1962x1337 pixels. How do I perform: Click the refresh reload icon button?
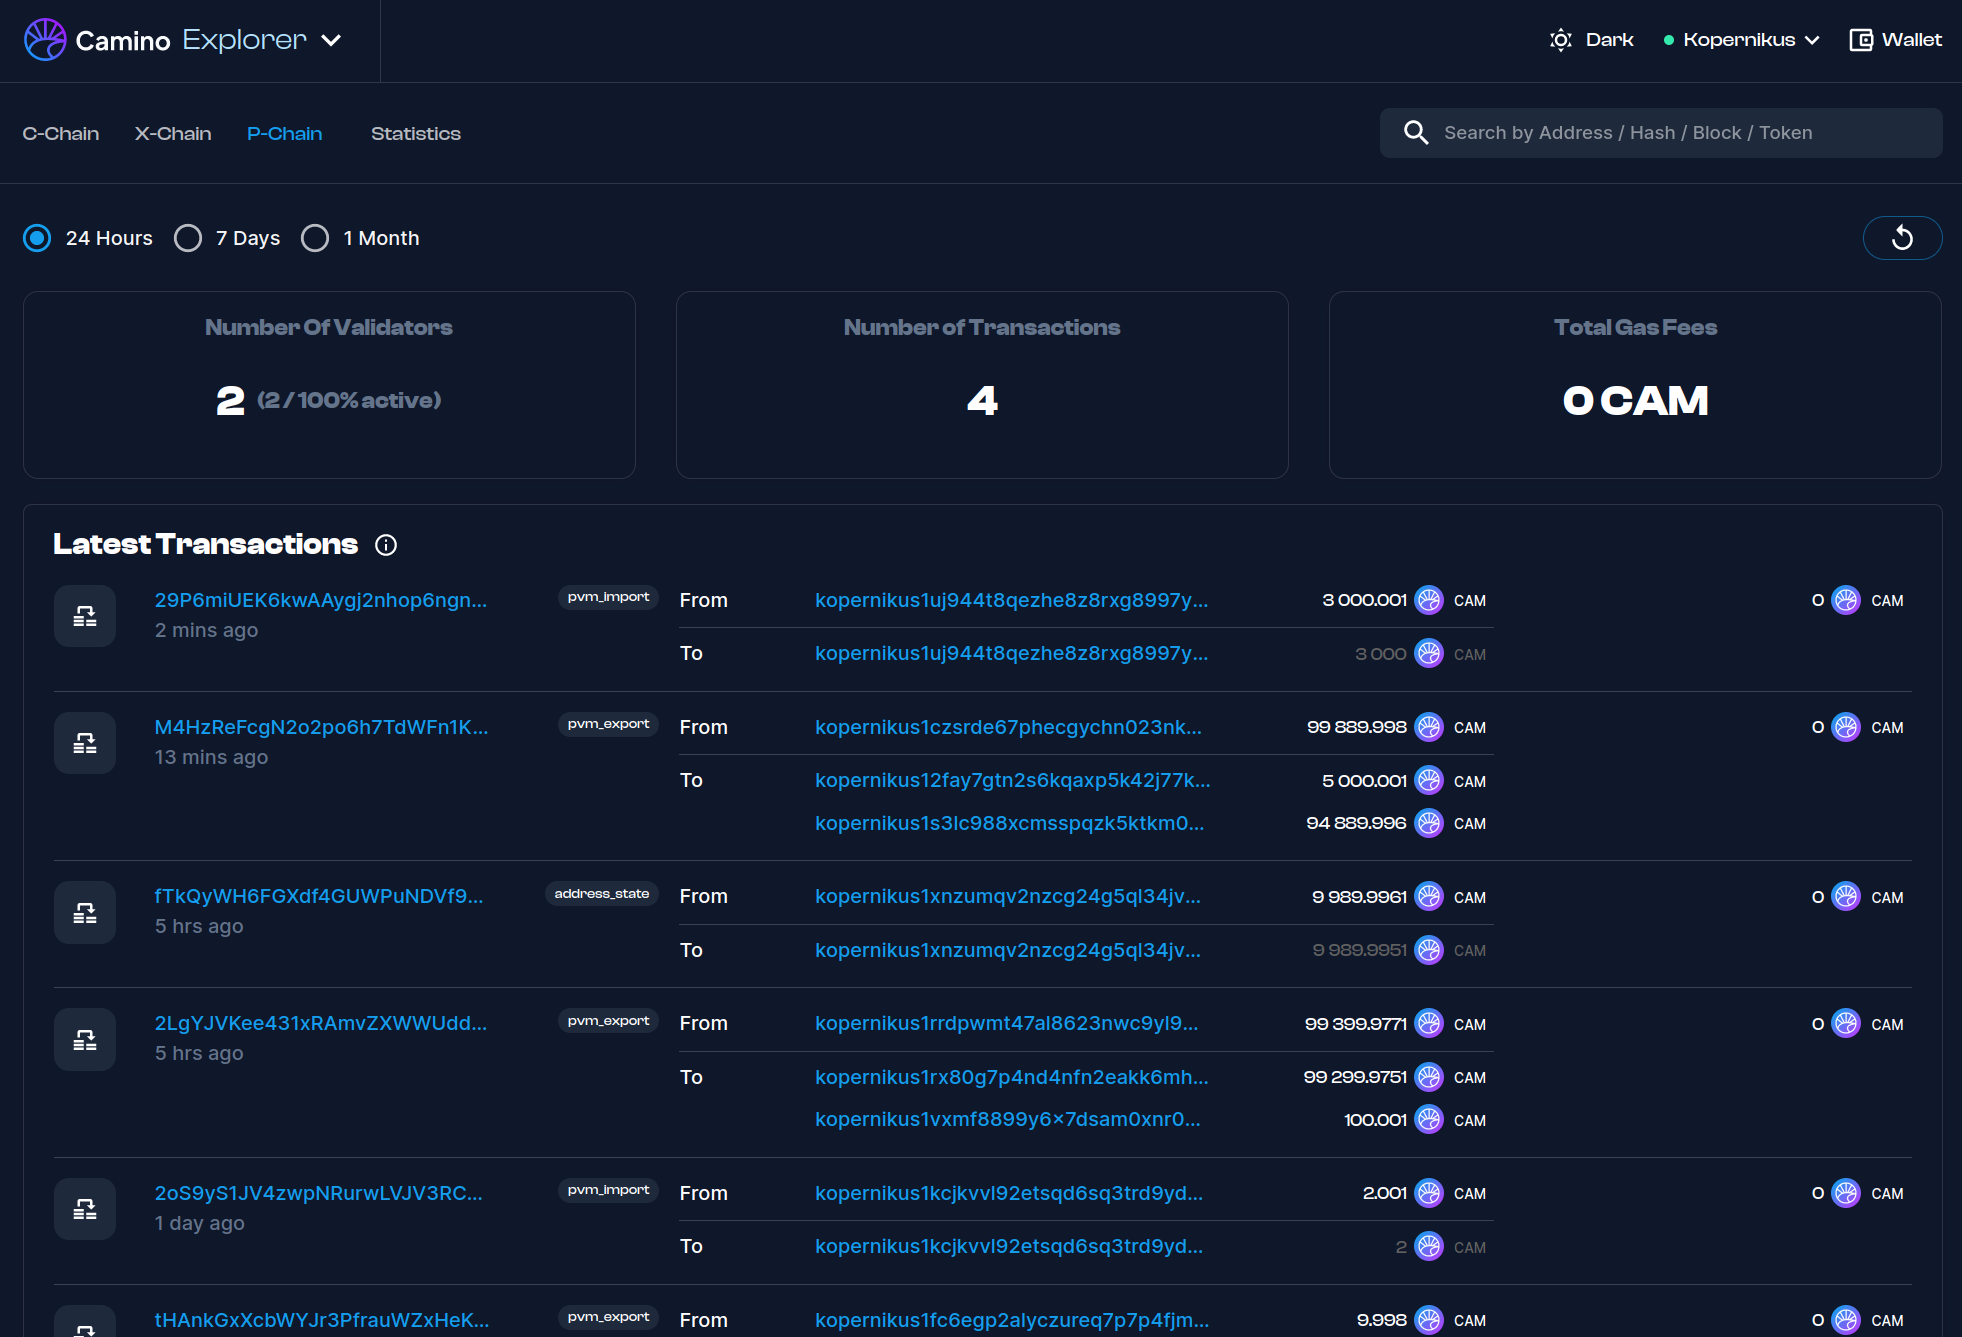(x=1901, y=238)
